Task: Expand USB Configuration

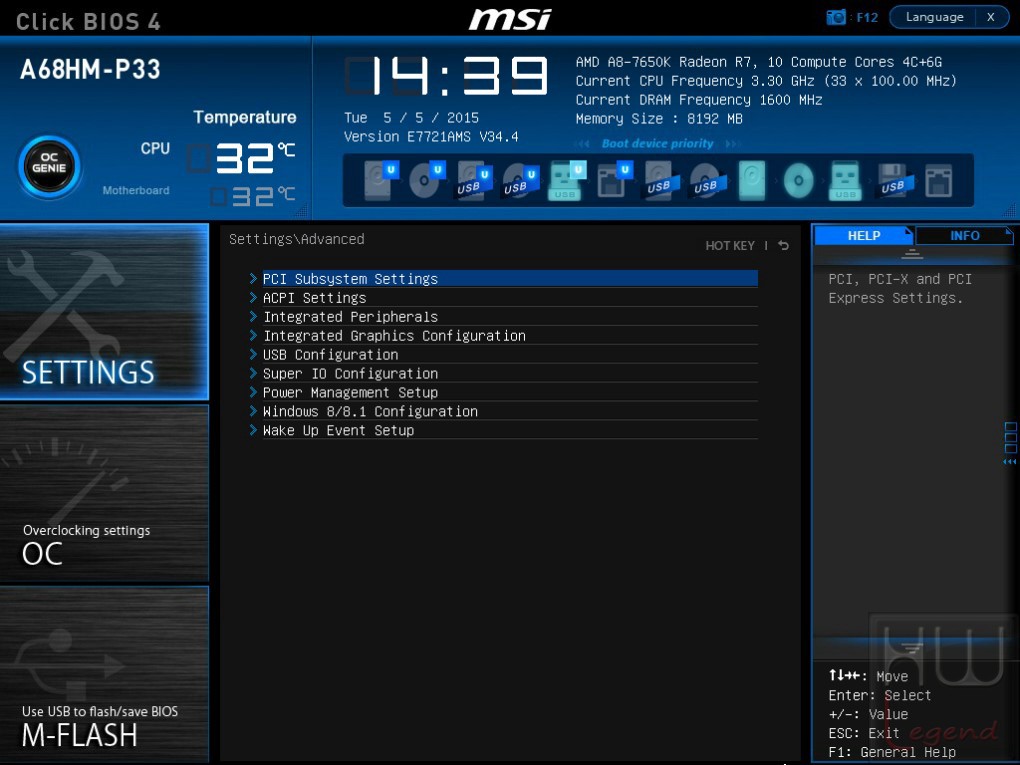Action: coord(510,355)
